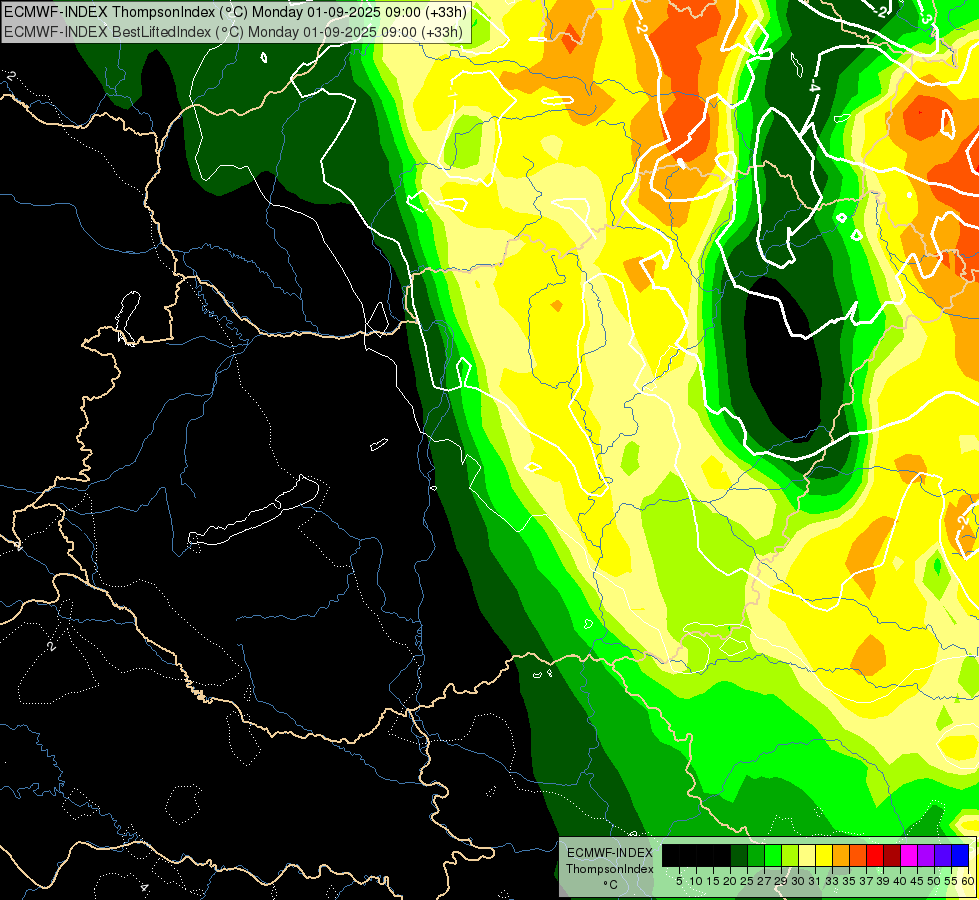Click the legend tick value '27'
Viewport: 979px width, 900px height.
coord(764,881)
